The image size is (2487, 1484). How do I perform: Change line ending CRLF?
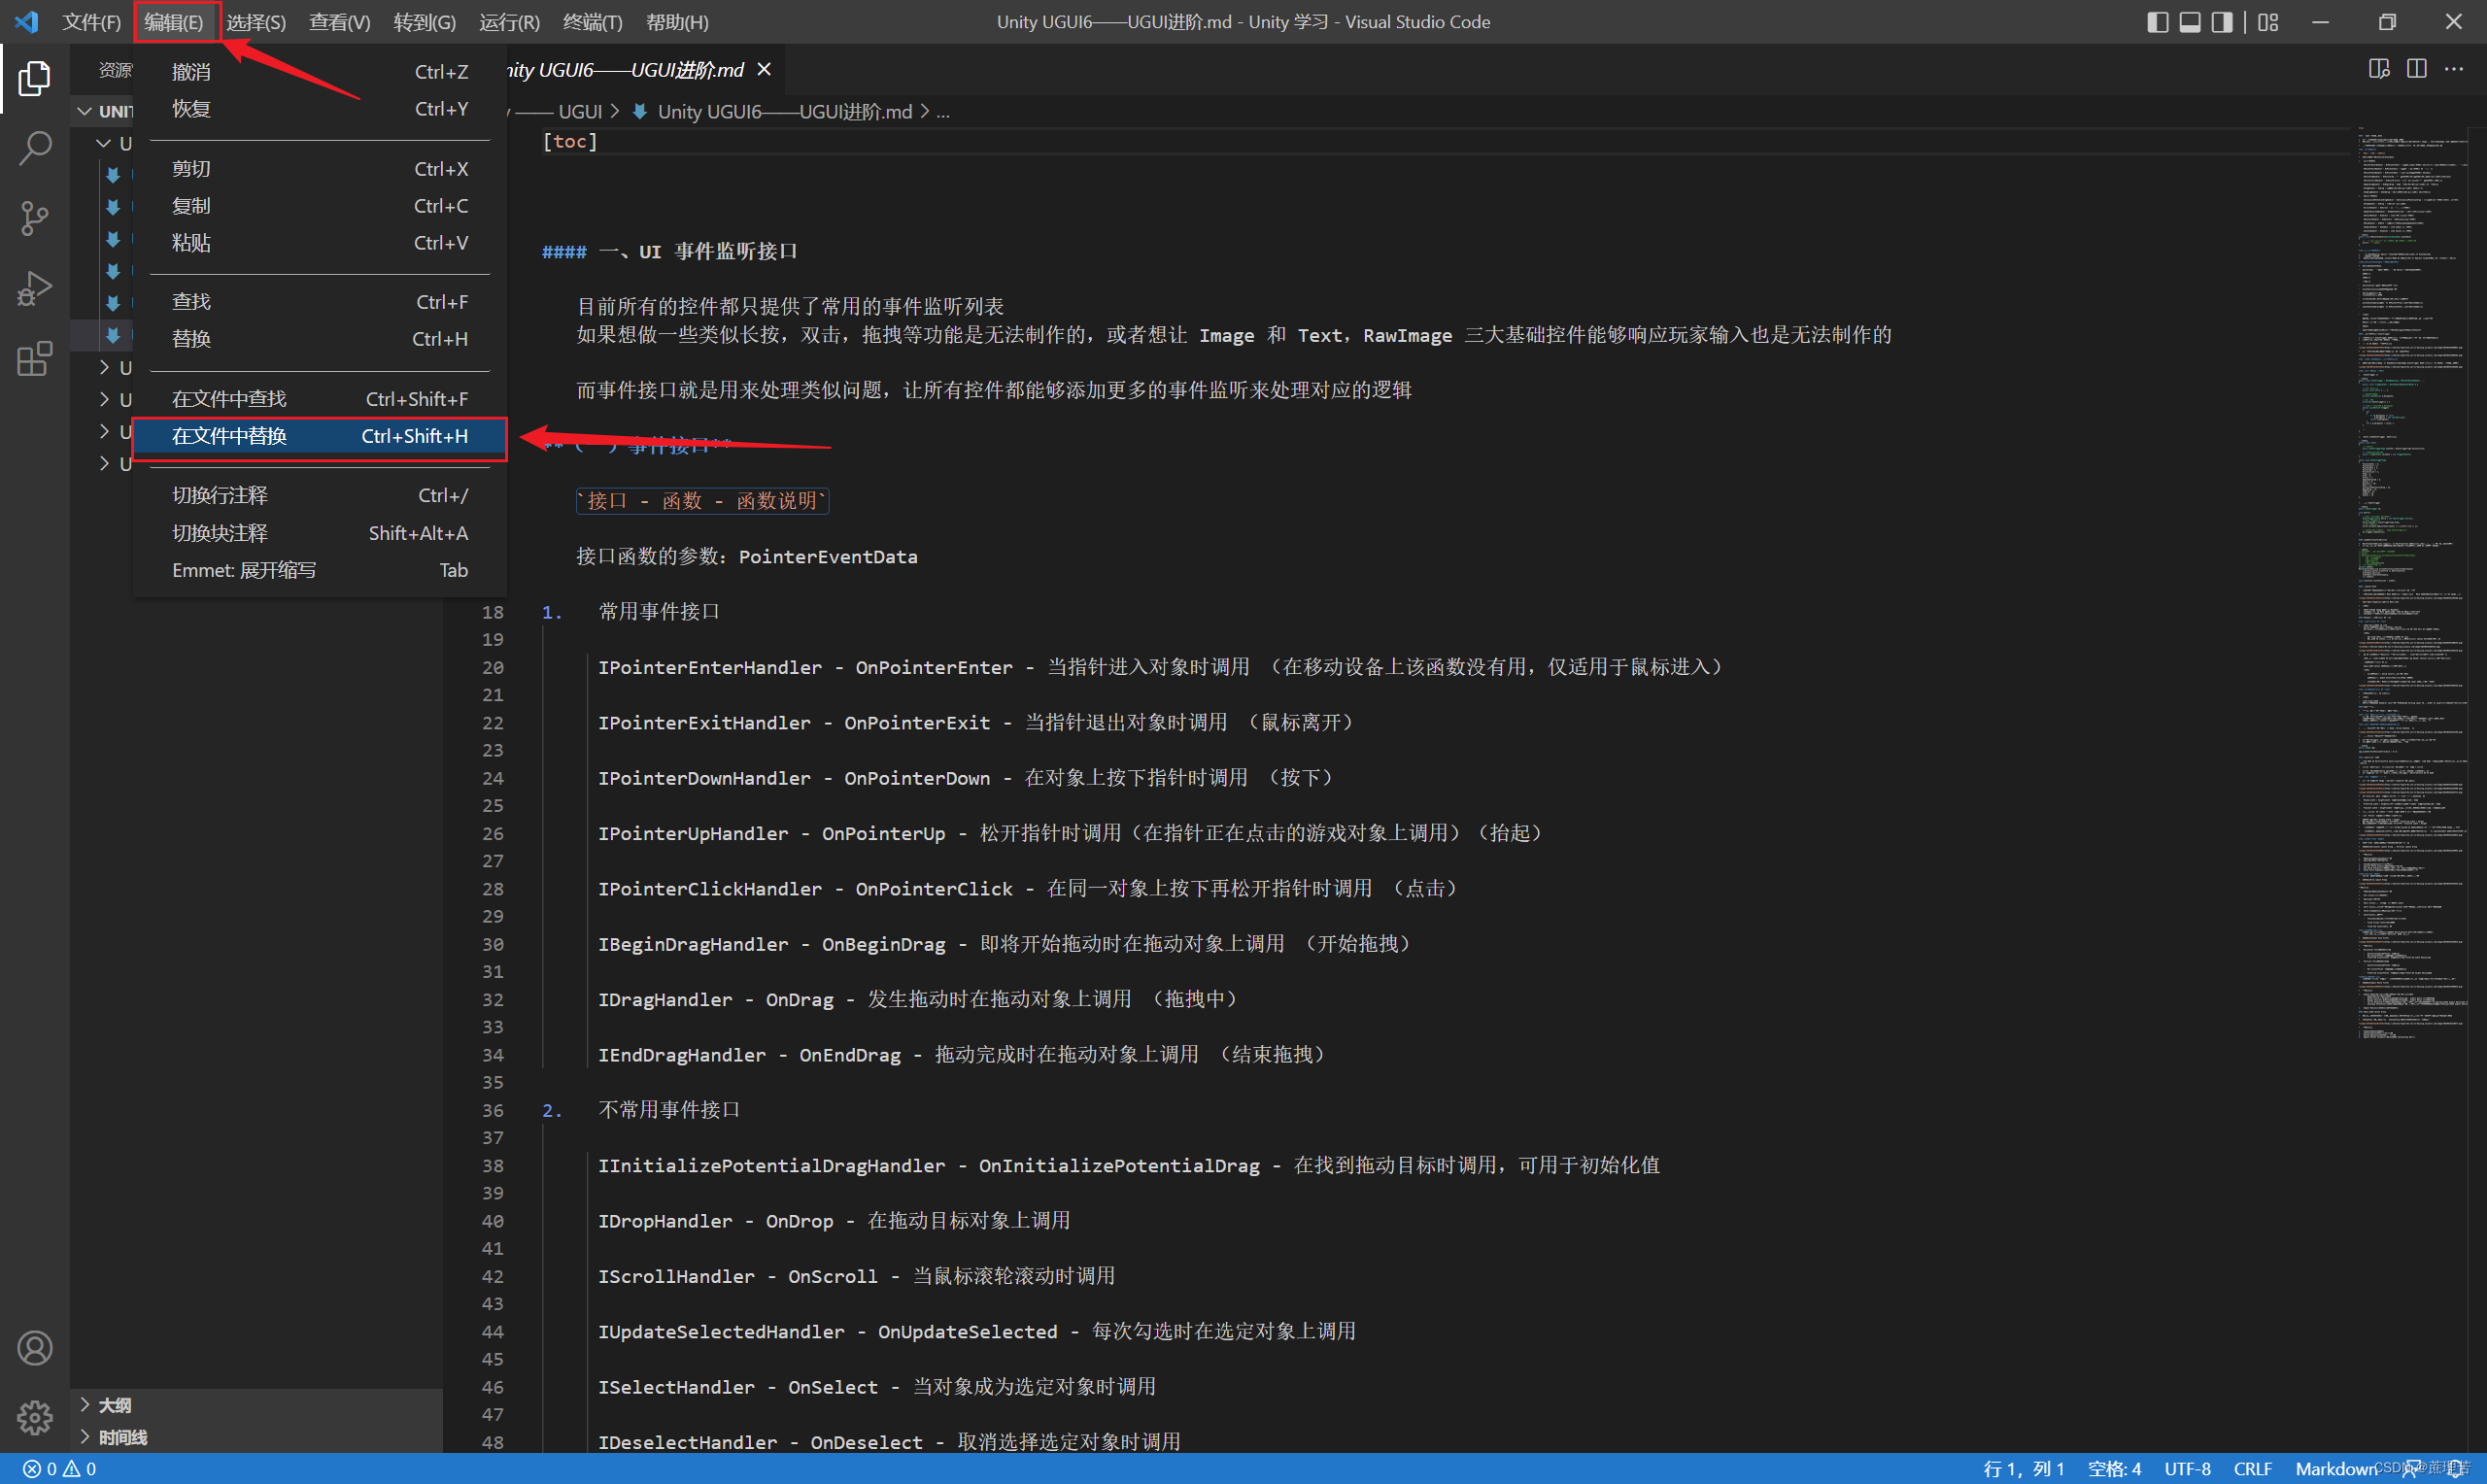point(2252,1469)
